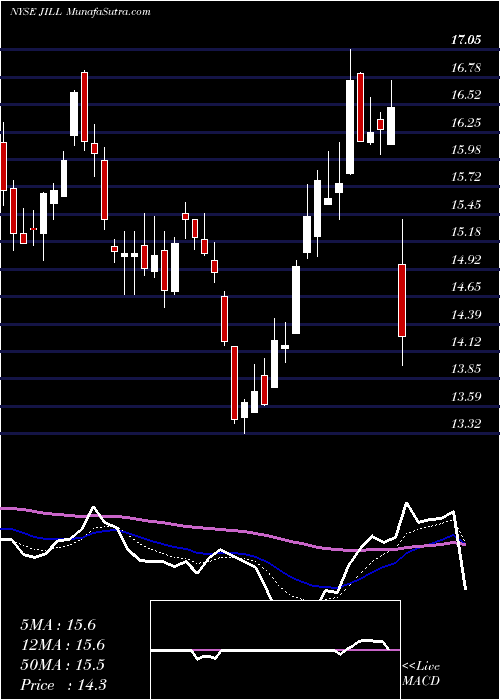Click the 13.85 price axis label
The width and height of the screenshot is (500, 700).
[466, 369]
